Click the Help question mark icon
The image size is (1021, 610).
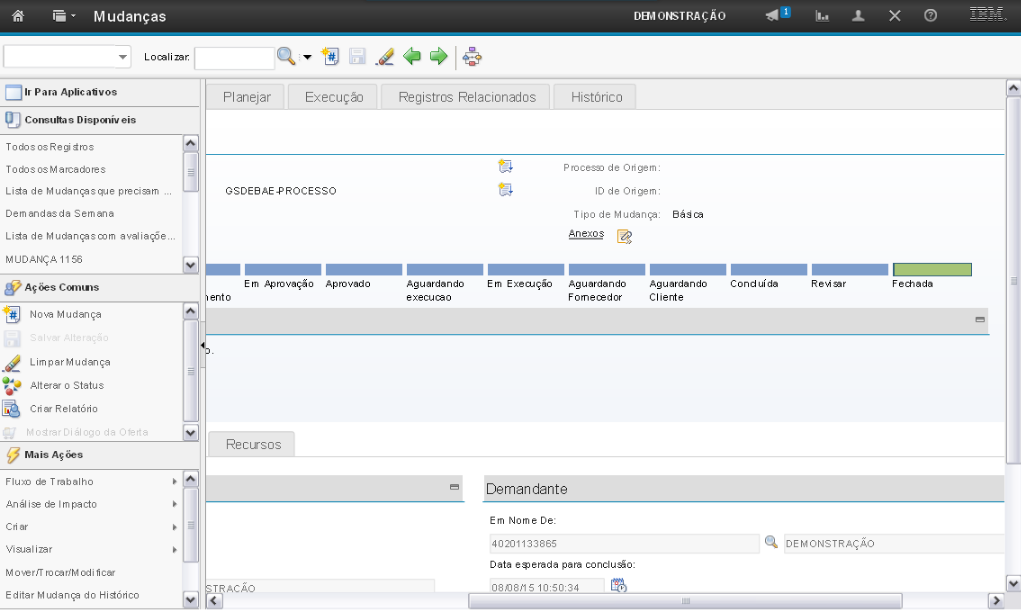coord(930,17)
